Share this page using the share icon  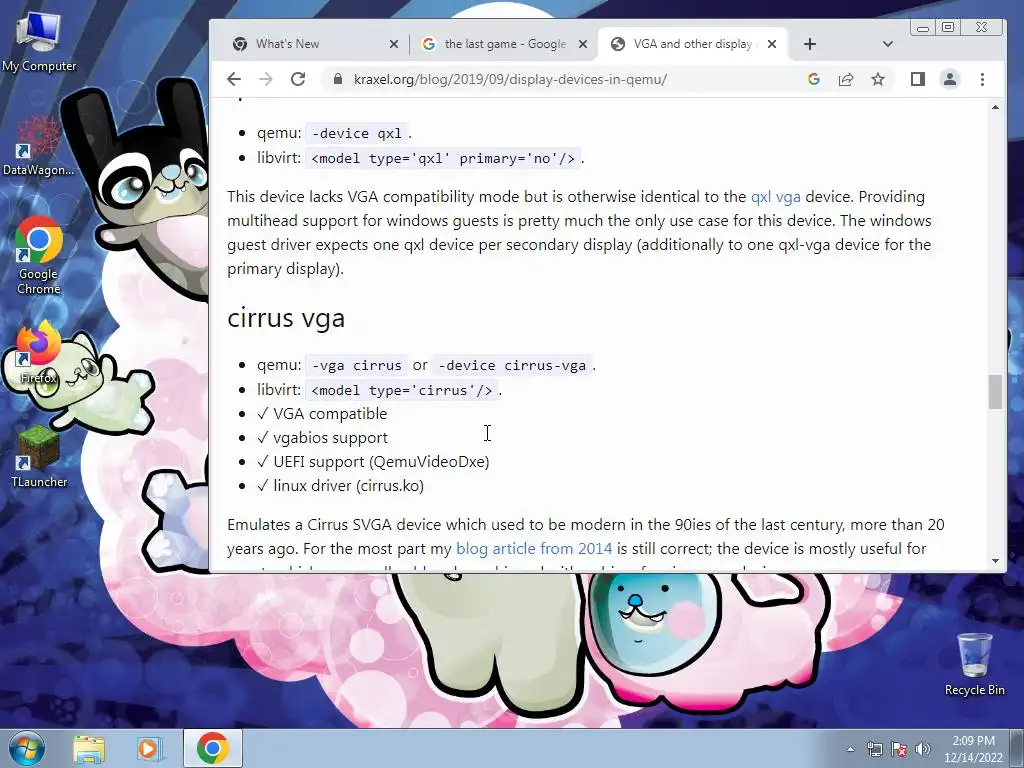(x=846, y=80)
